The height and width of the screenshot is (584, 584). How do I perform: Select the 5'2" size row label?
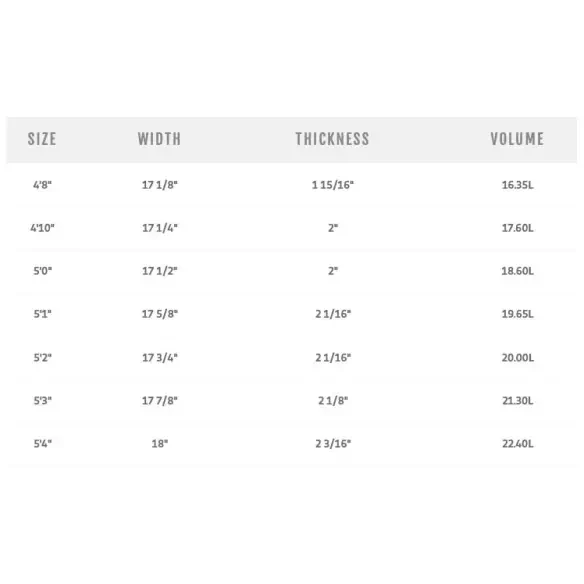pos(42,358)
